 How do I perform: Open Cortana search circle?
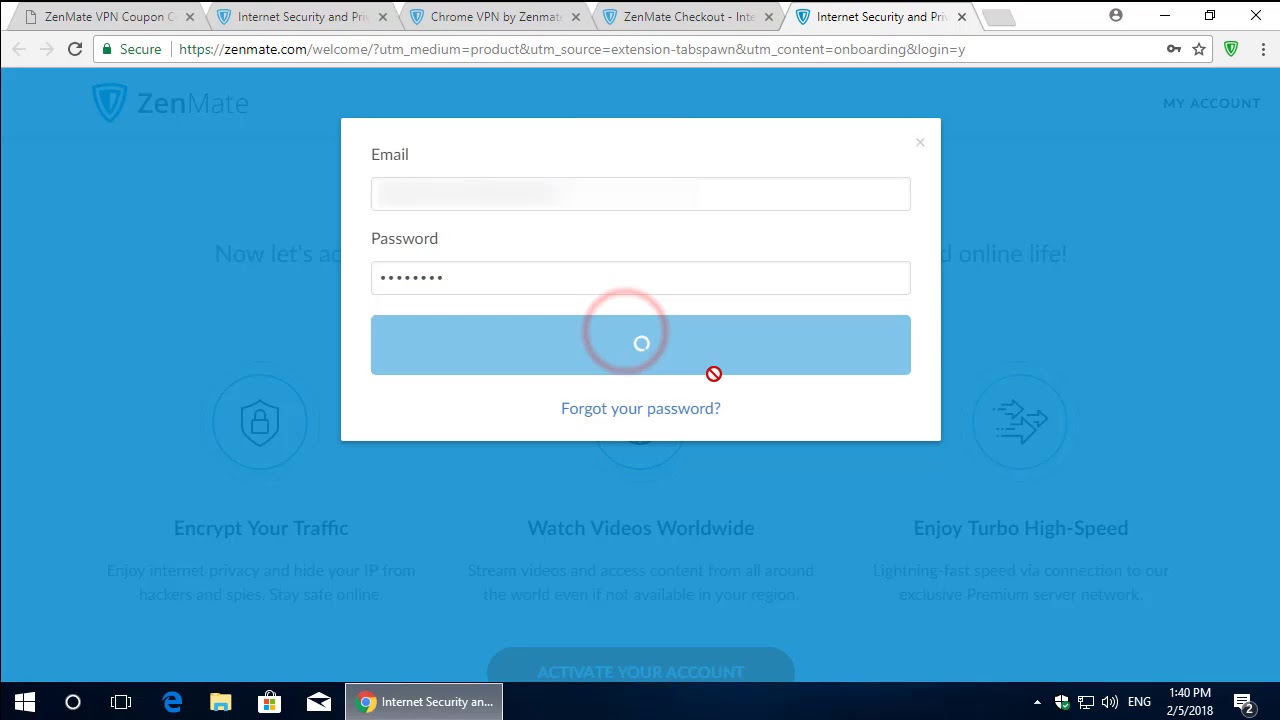coord(73,702)
